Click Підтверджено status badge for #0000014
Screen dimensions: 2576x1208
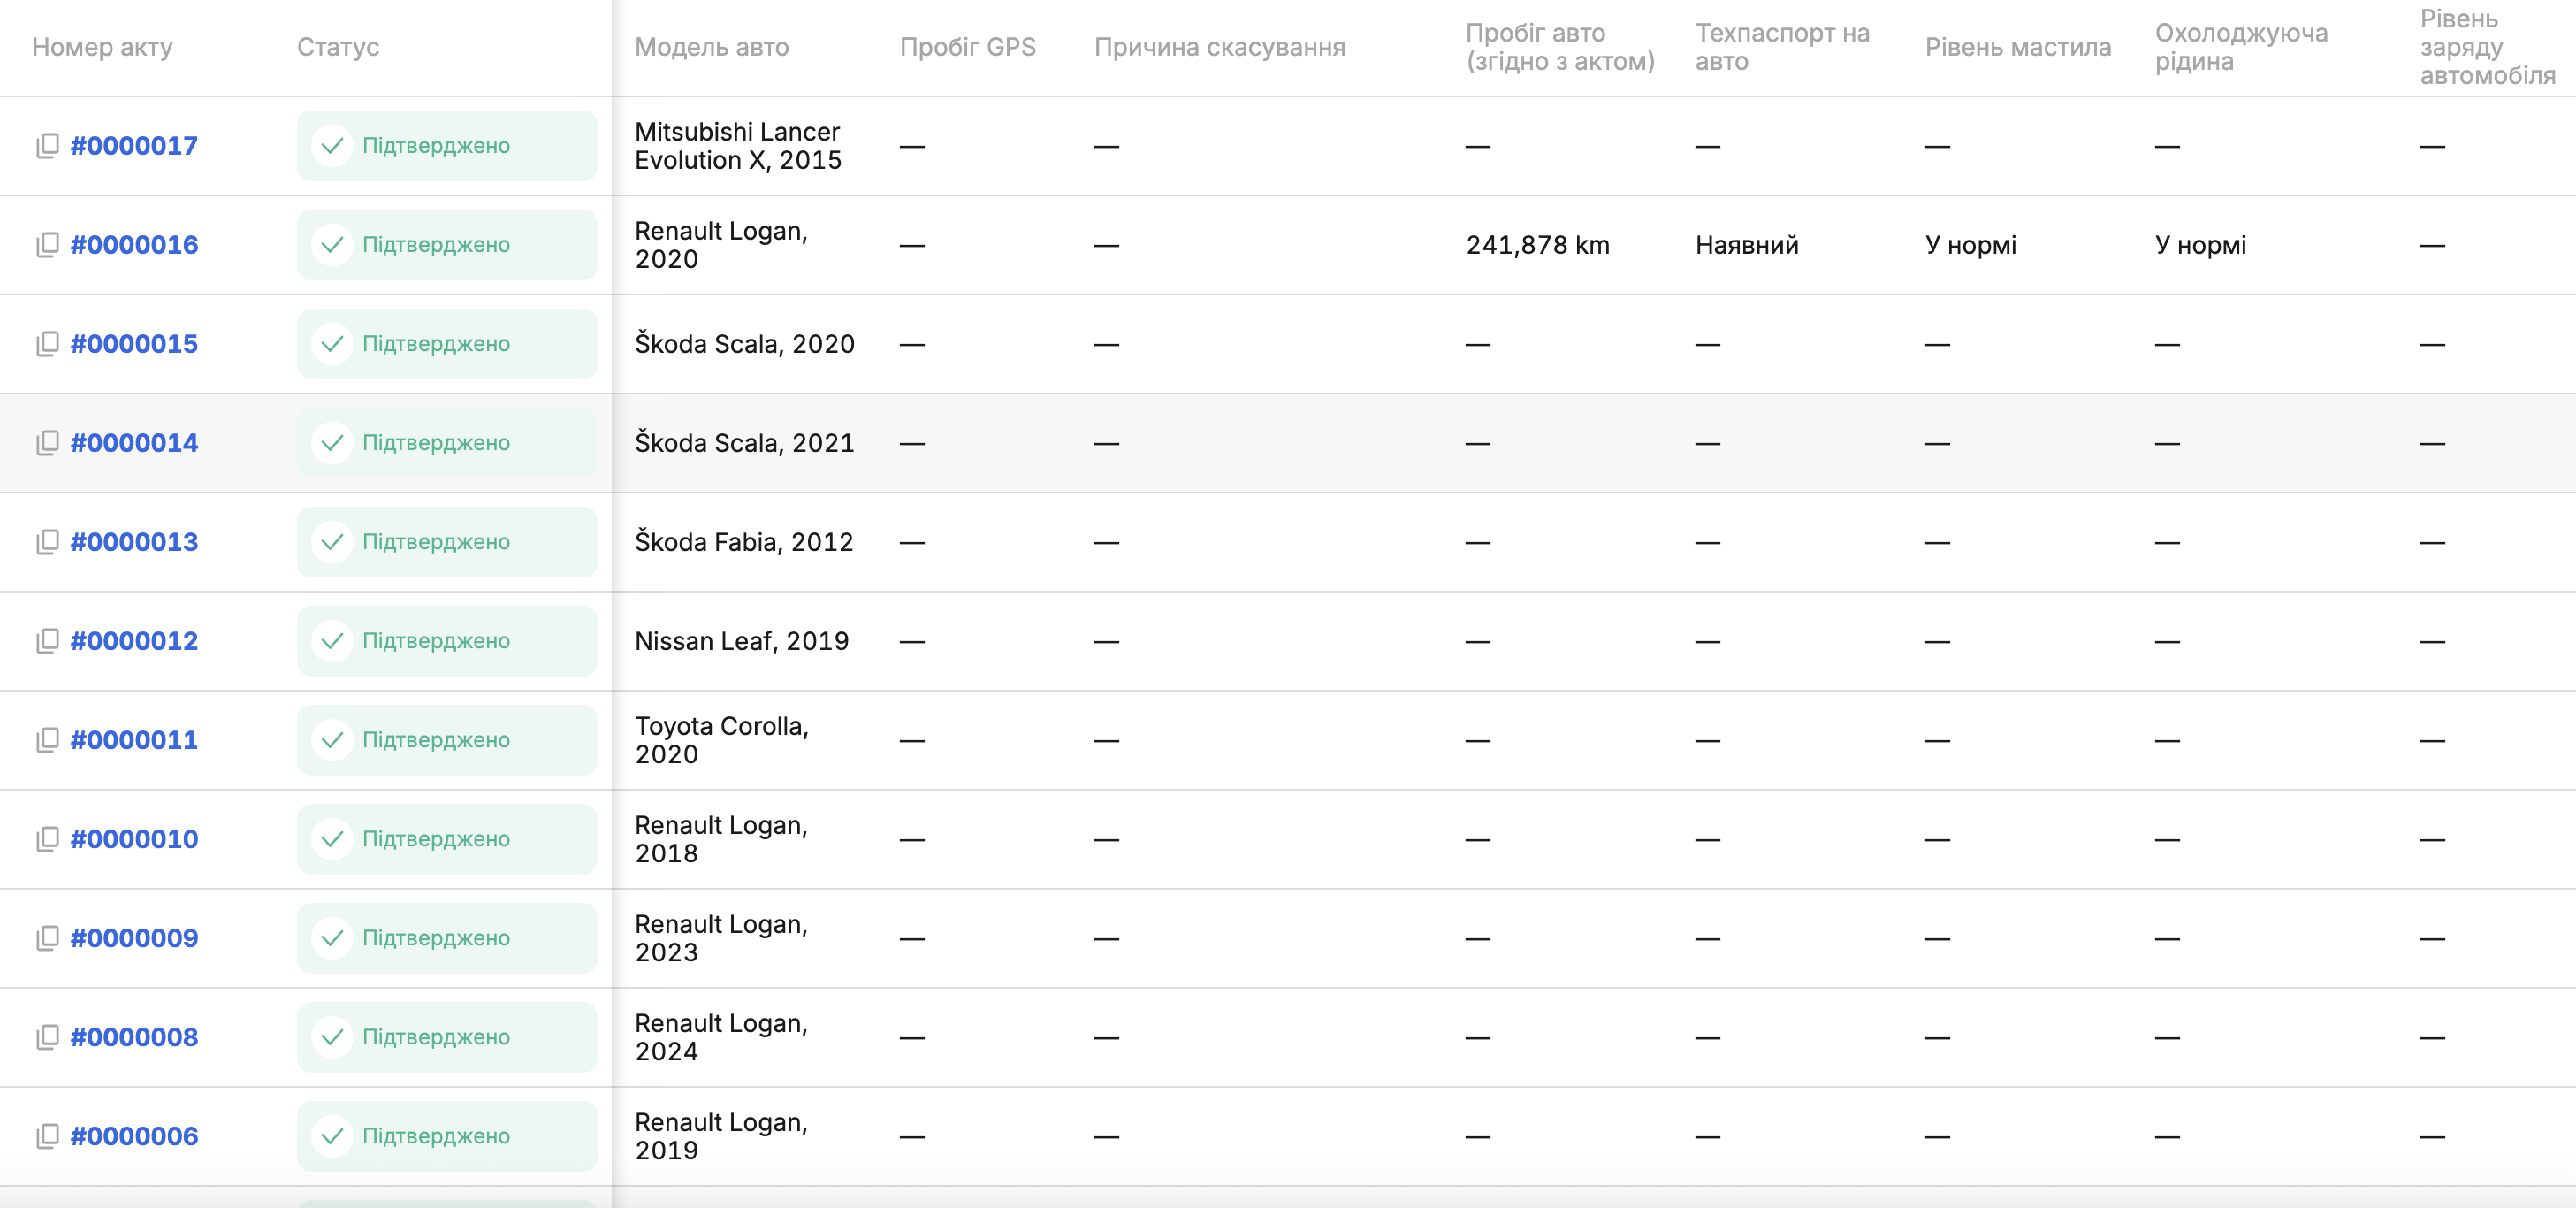coord(447,443)
